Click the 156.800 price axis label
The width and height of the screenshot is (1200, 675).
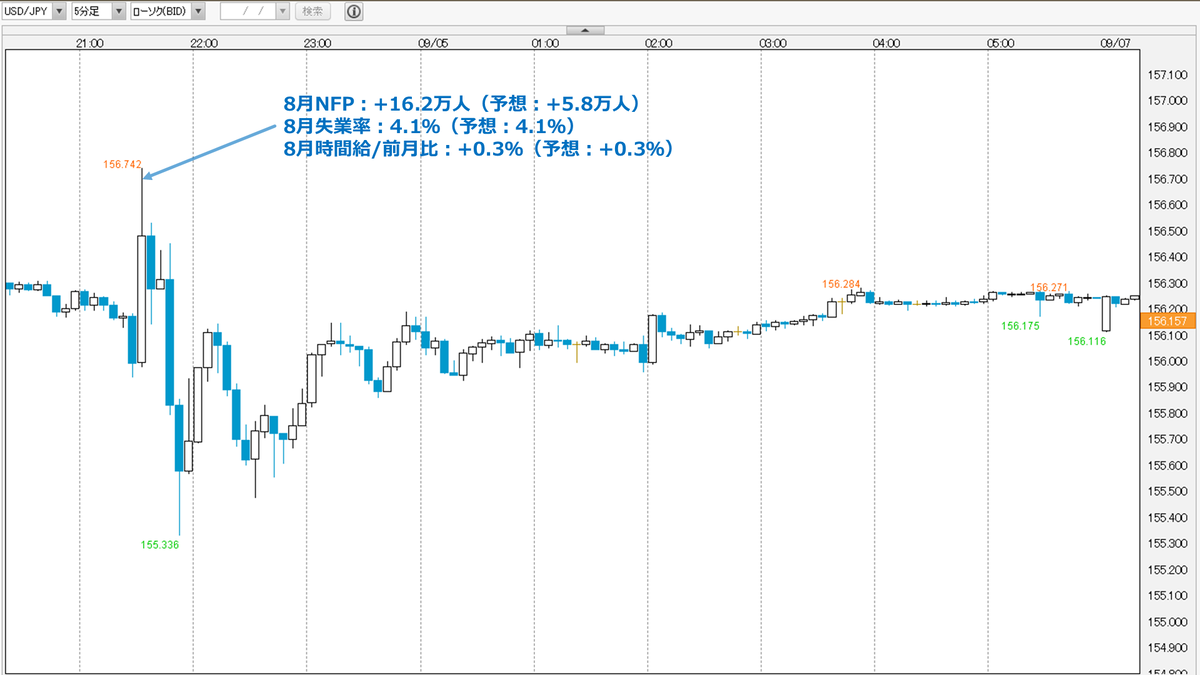(x=1167, y=153)
